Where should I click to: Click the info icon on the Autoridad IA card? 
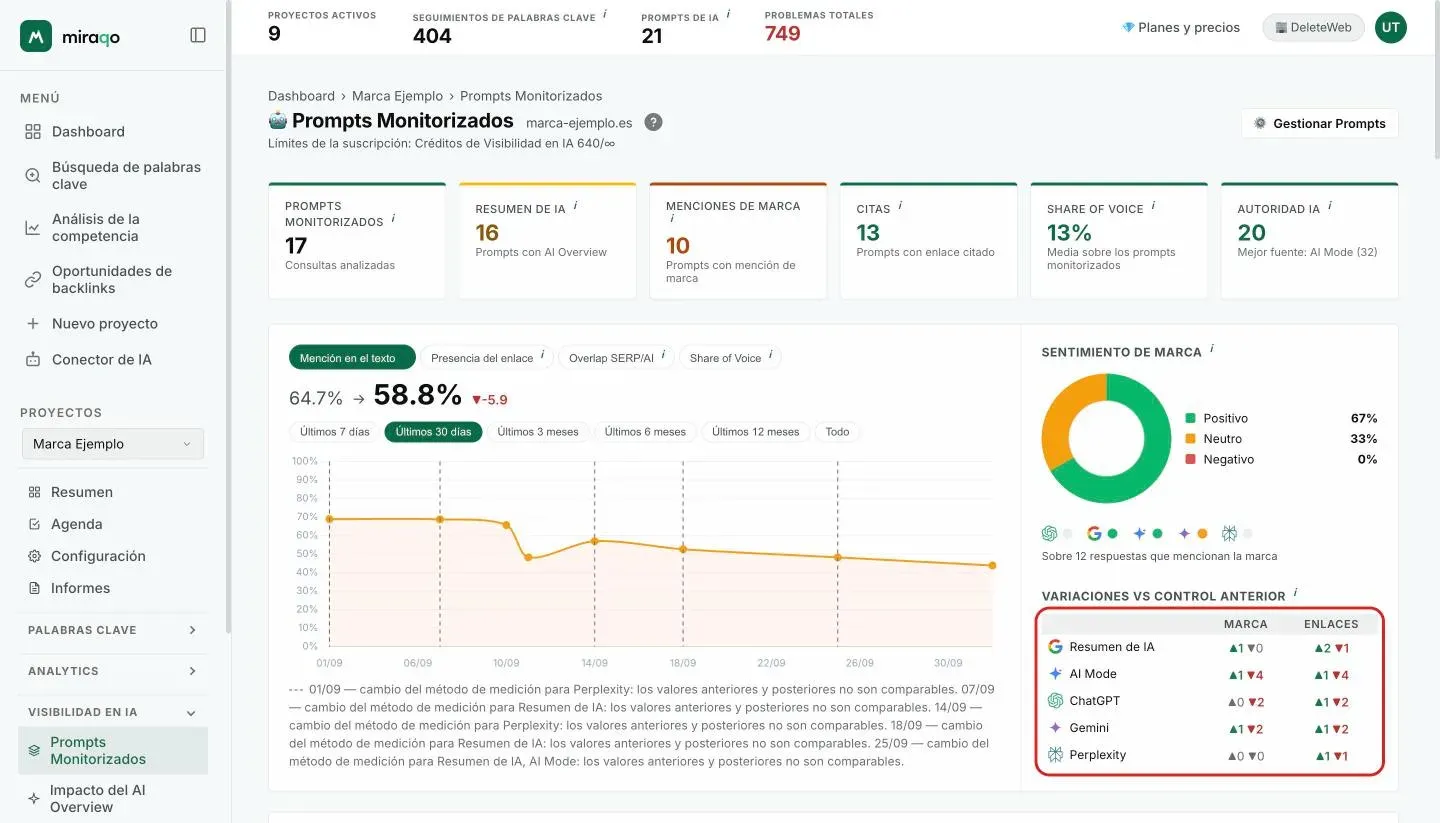(1330, 206)
